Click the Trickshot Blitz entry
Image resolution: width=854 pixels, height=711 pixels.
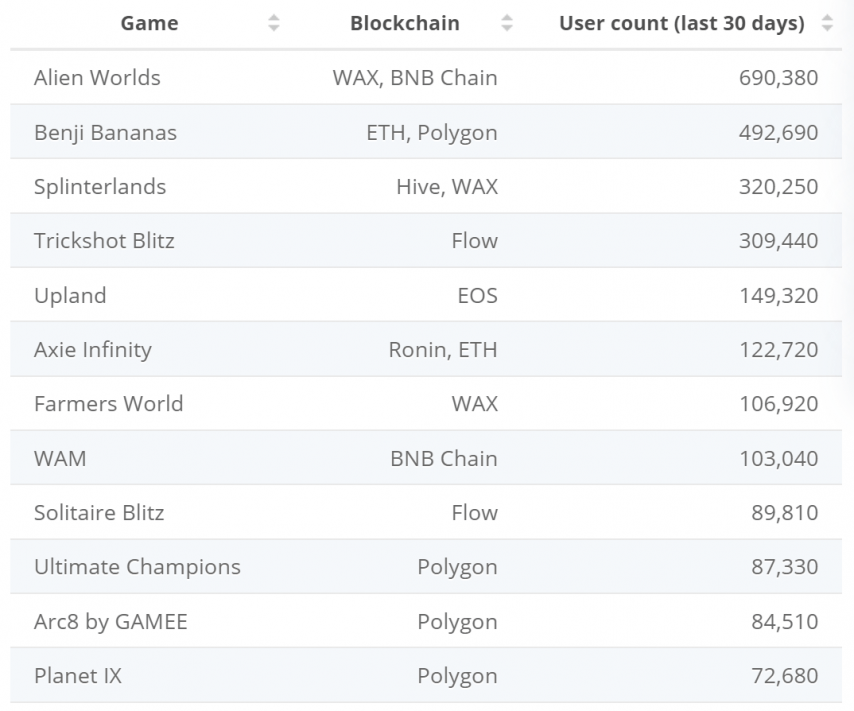[x=104, y=241]
